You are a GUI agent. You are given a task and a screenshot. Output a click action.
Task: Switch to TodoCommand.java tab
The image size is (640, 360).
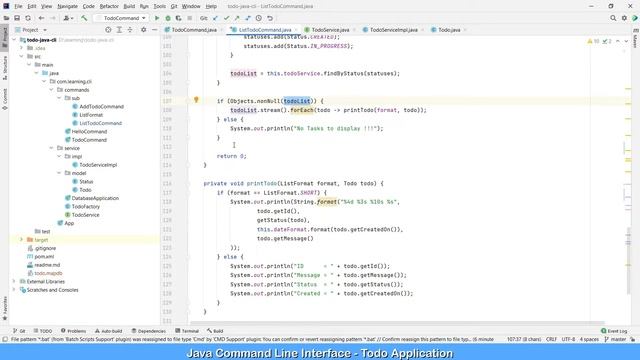click(194, 30)
